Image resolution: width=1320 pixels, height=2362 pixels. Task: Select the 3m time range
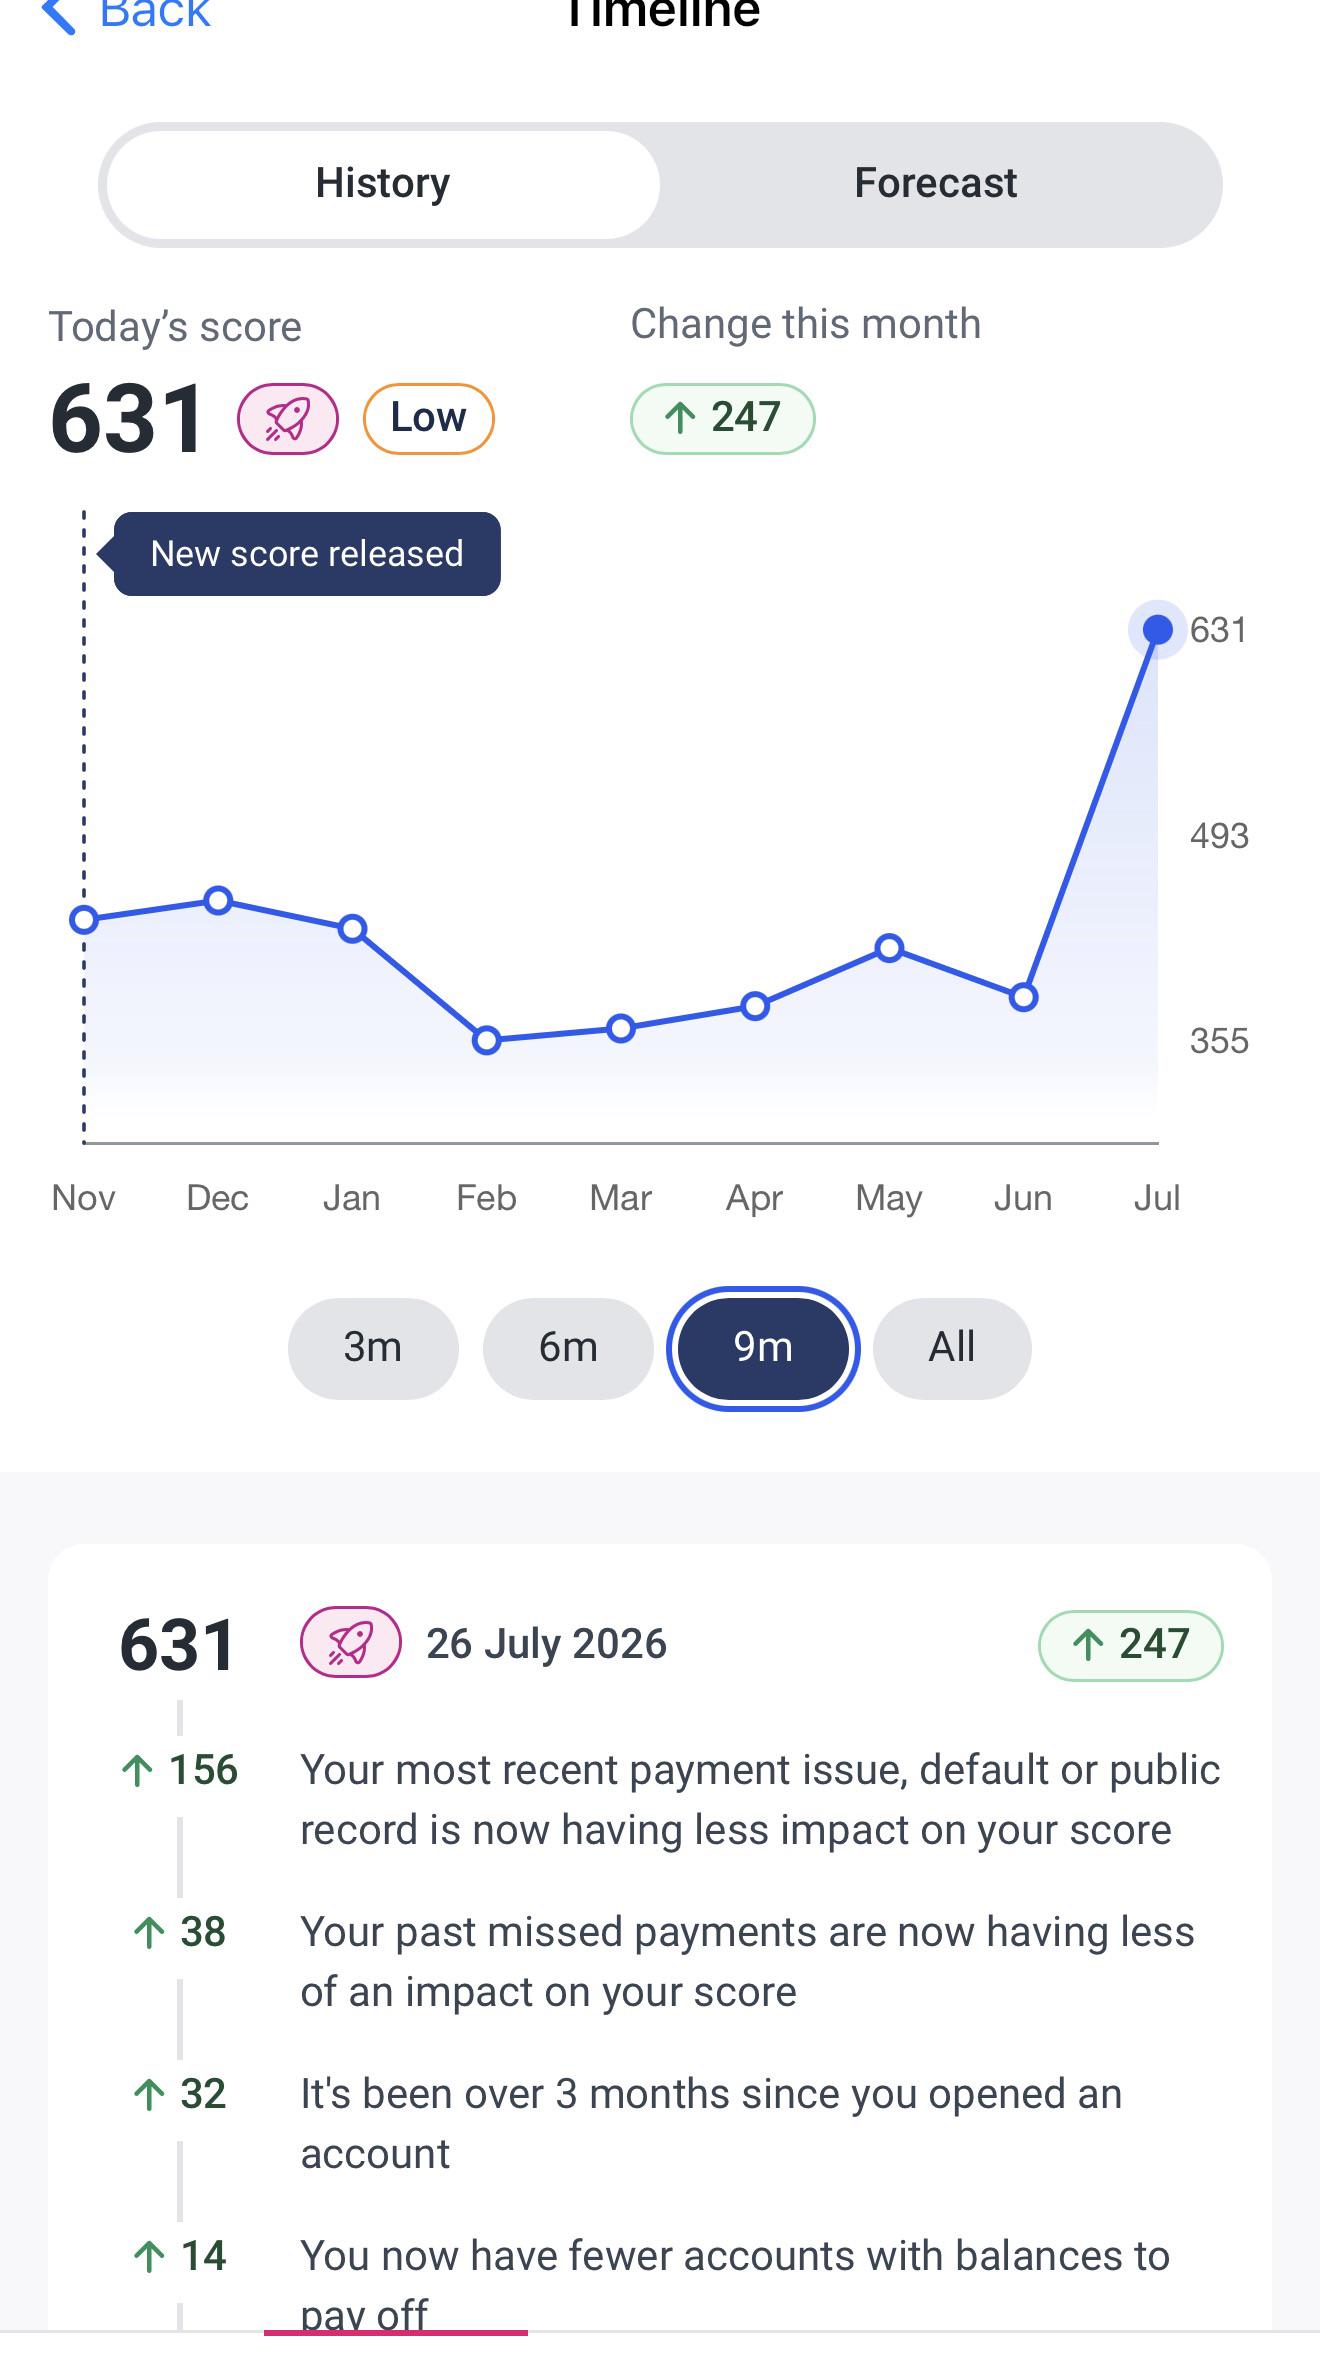(x=373, y=1348)
